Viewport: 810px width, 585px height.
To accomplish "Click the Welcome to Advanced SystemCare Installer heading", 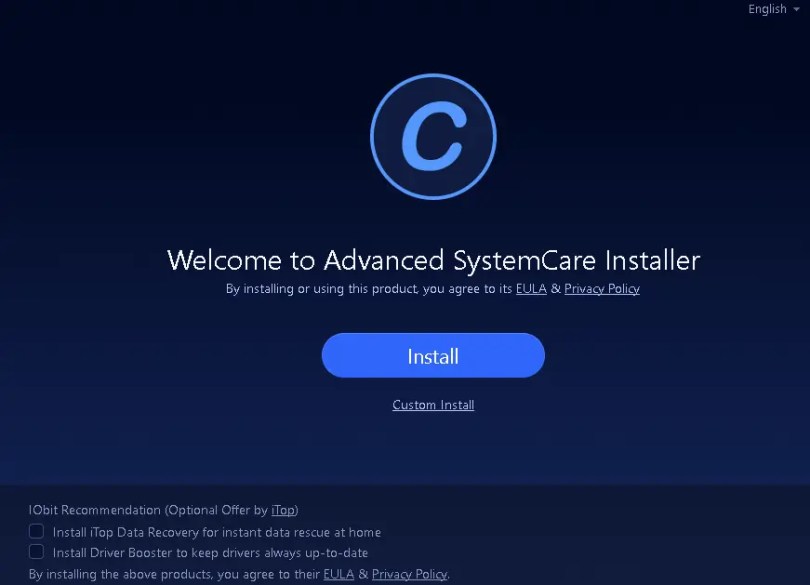I will pos(433,260).
